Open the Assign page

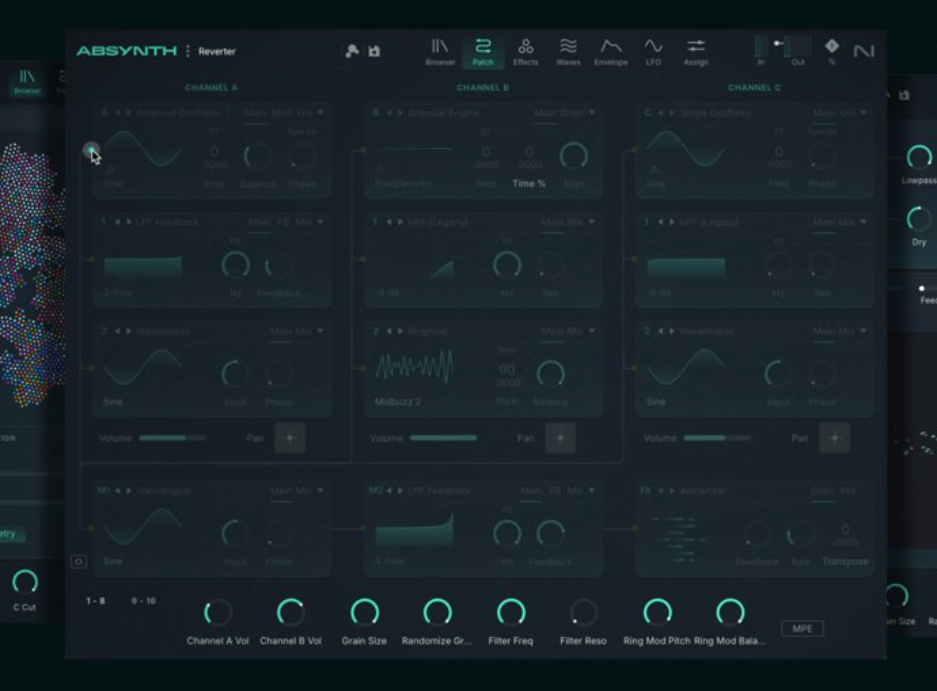[696, 51]
